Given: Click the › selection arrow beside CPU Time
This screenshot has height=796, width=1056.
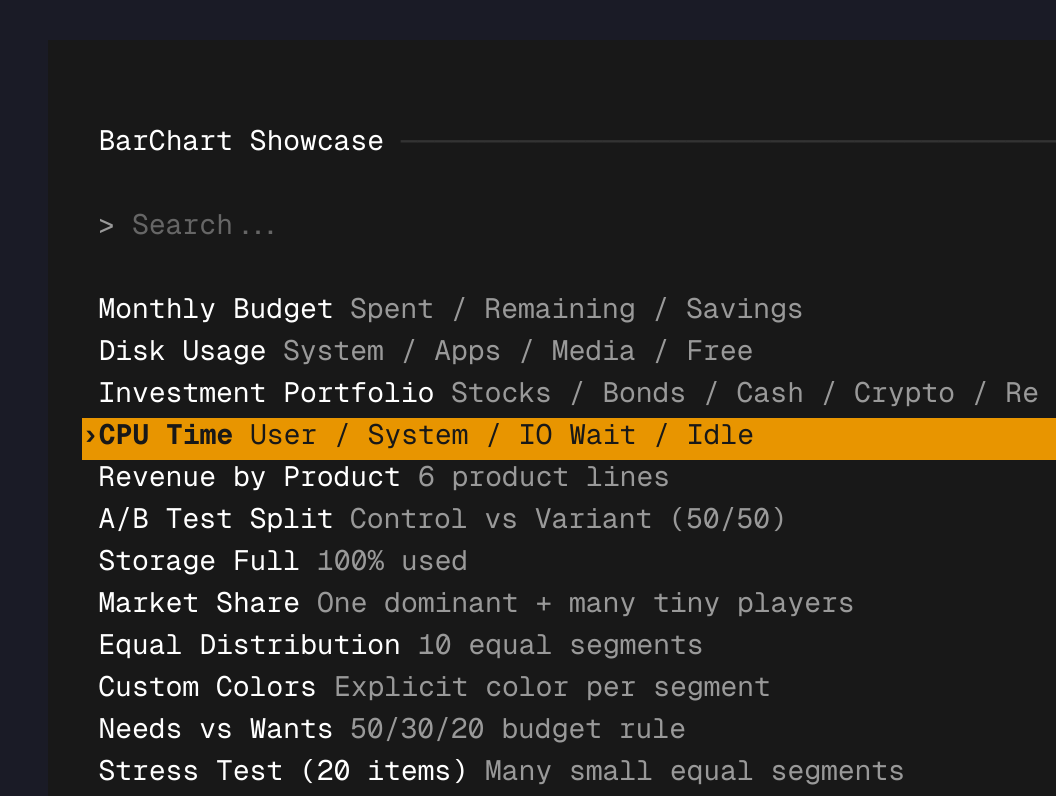Looking at the screenshot, I should coord(90,436).
